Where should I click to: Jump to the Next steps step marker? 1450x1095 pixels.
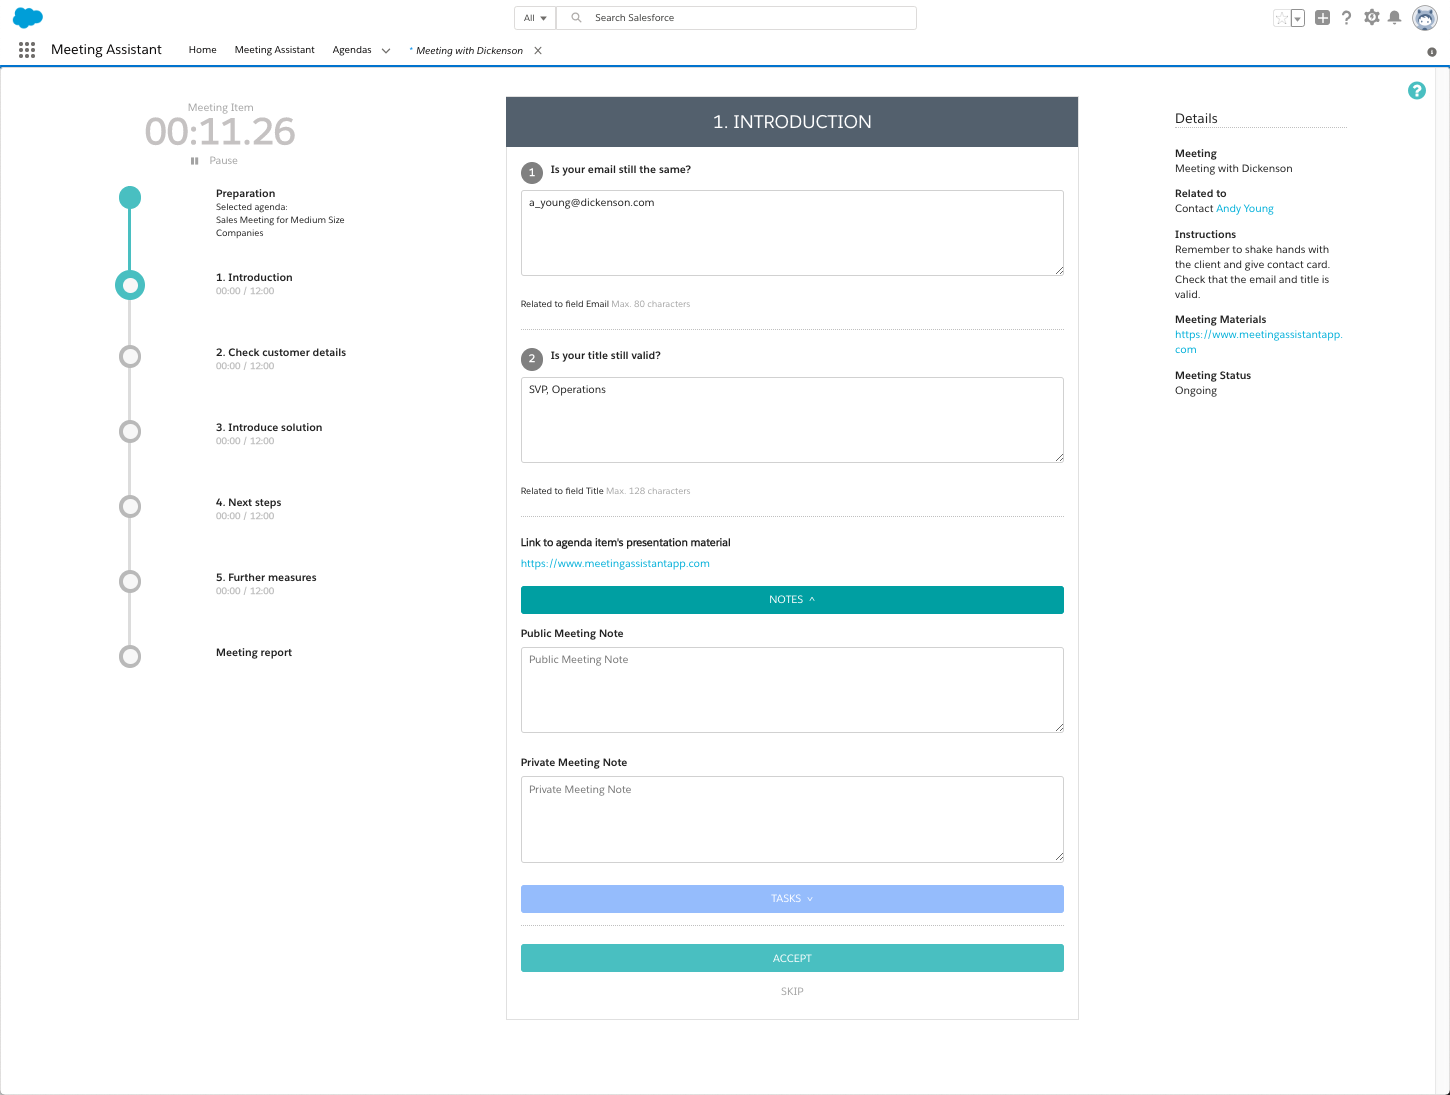(130, 506)
